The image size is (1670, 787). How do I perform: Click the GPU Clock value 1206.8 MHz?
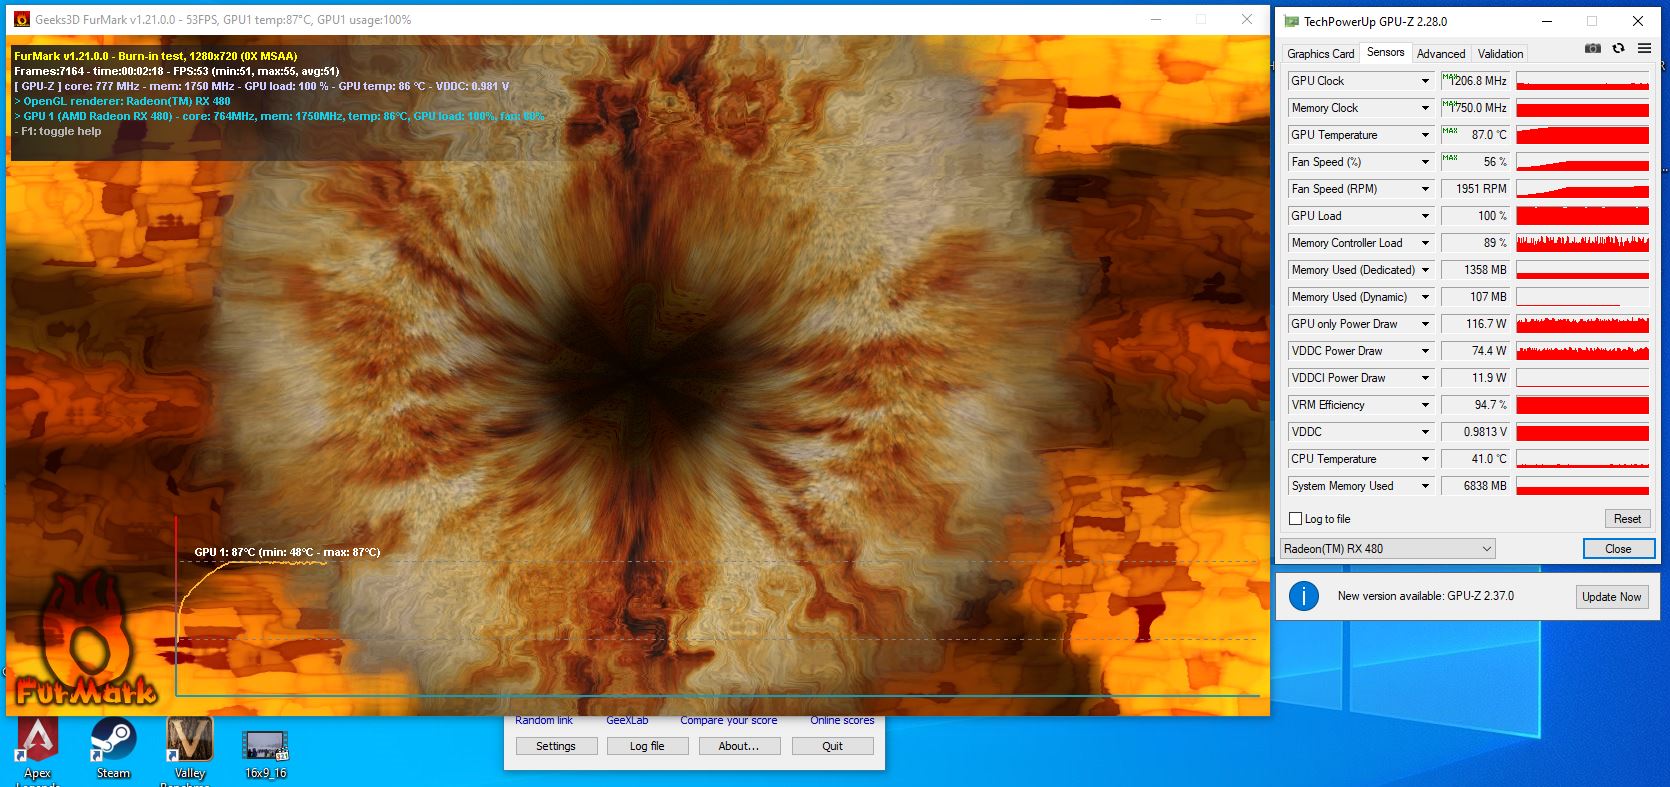[1478, 81]
